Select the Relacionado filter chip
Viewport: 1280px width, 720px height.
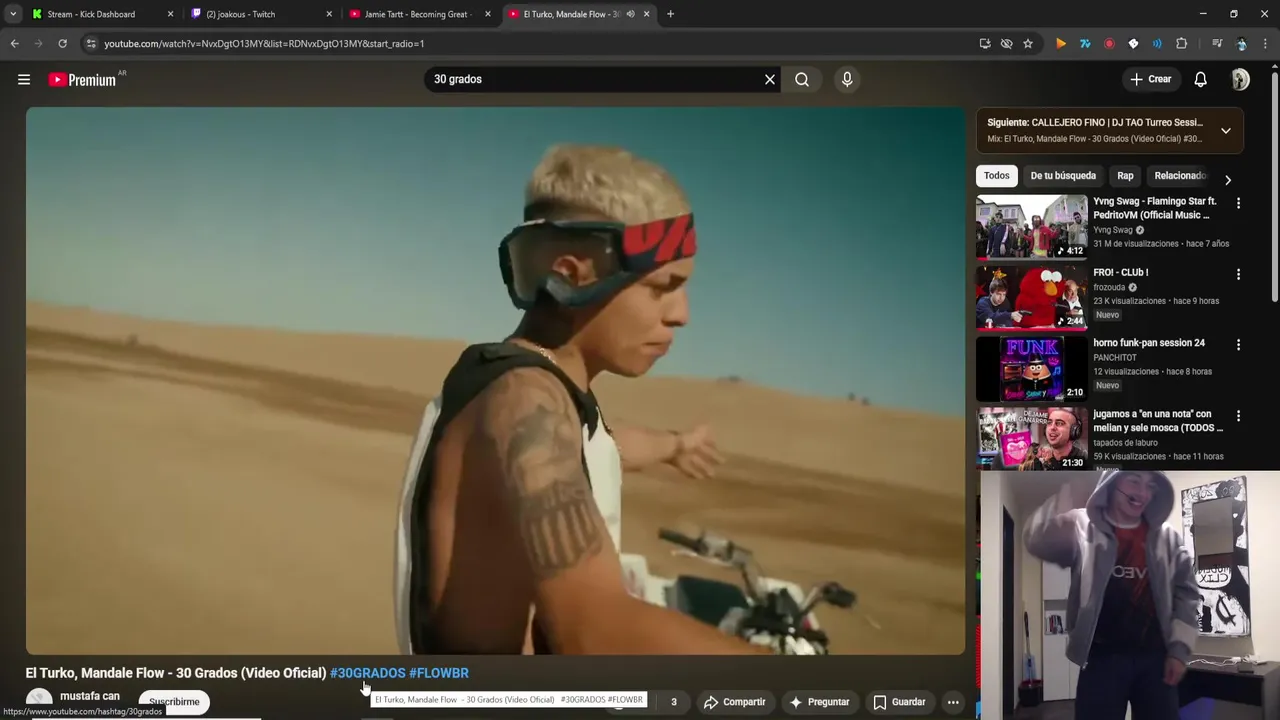pyautogui.click(x=1181, y=175)
